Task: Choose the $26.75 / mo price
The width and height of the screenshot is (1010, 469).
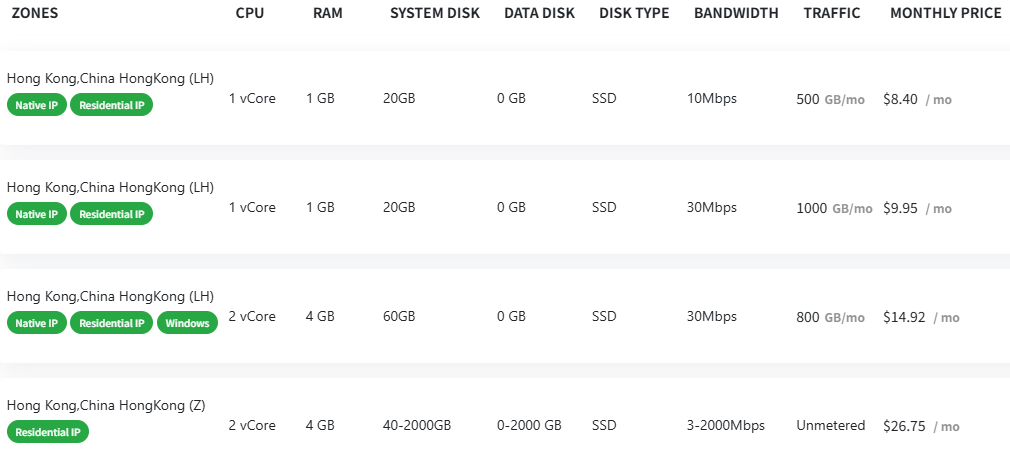Action: (920, 426)
